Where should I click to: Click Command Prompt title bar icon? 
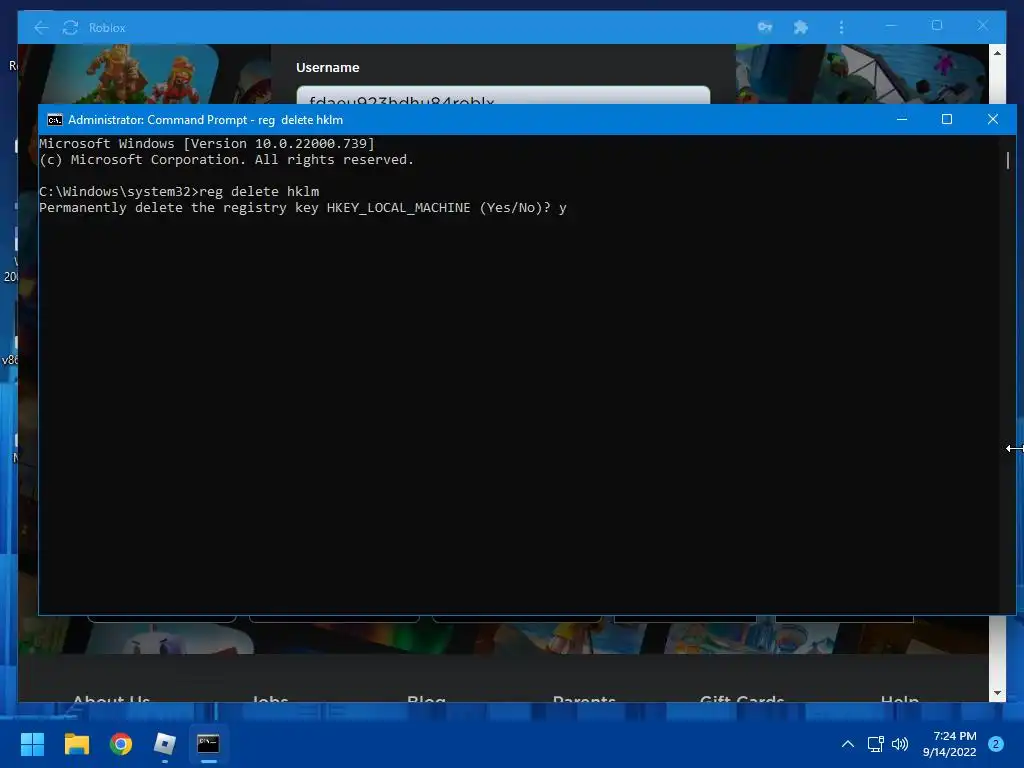pos(55,120)
